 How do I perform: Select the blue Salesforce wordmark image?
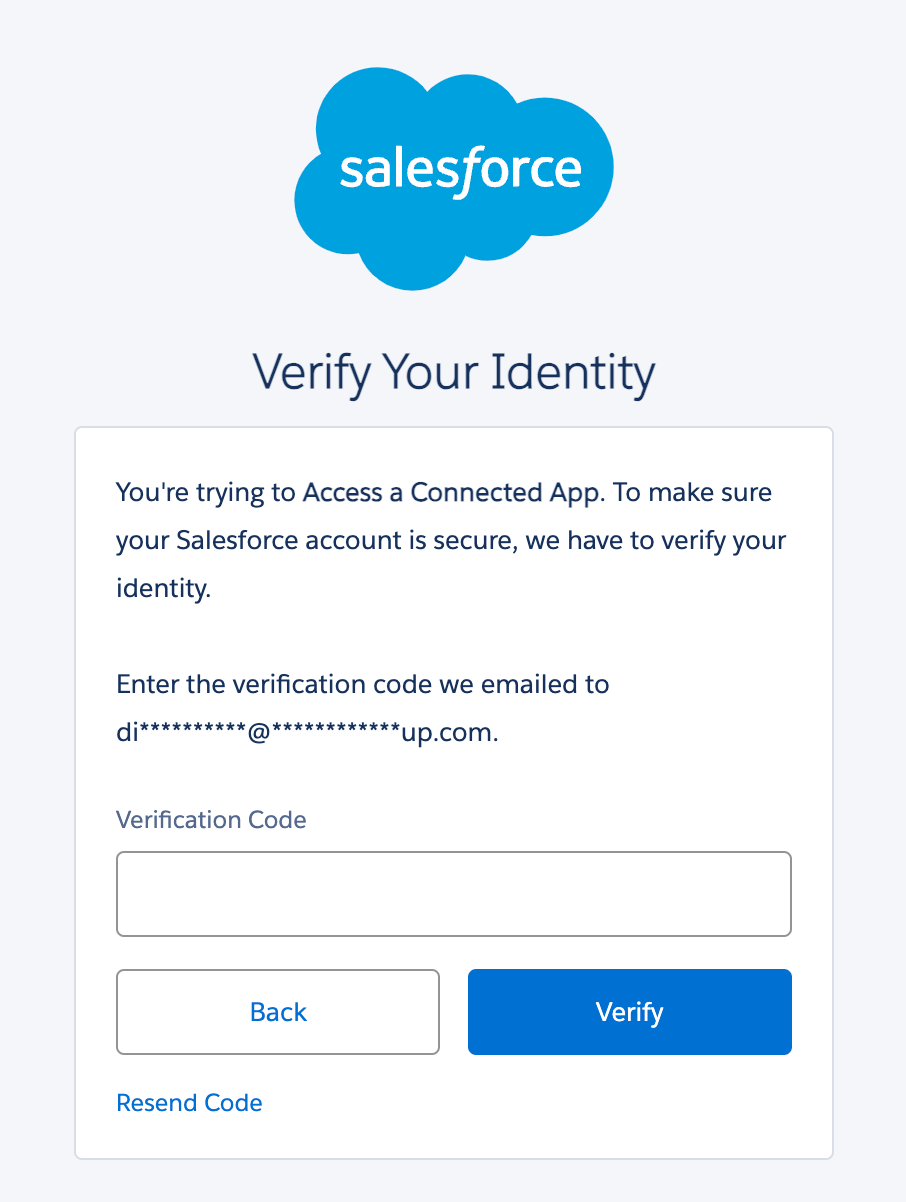[x=453, y=170]
